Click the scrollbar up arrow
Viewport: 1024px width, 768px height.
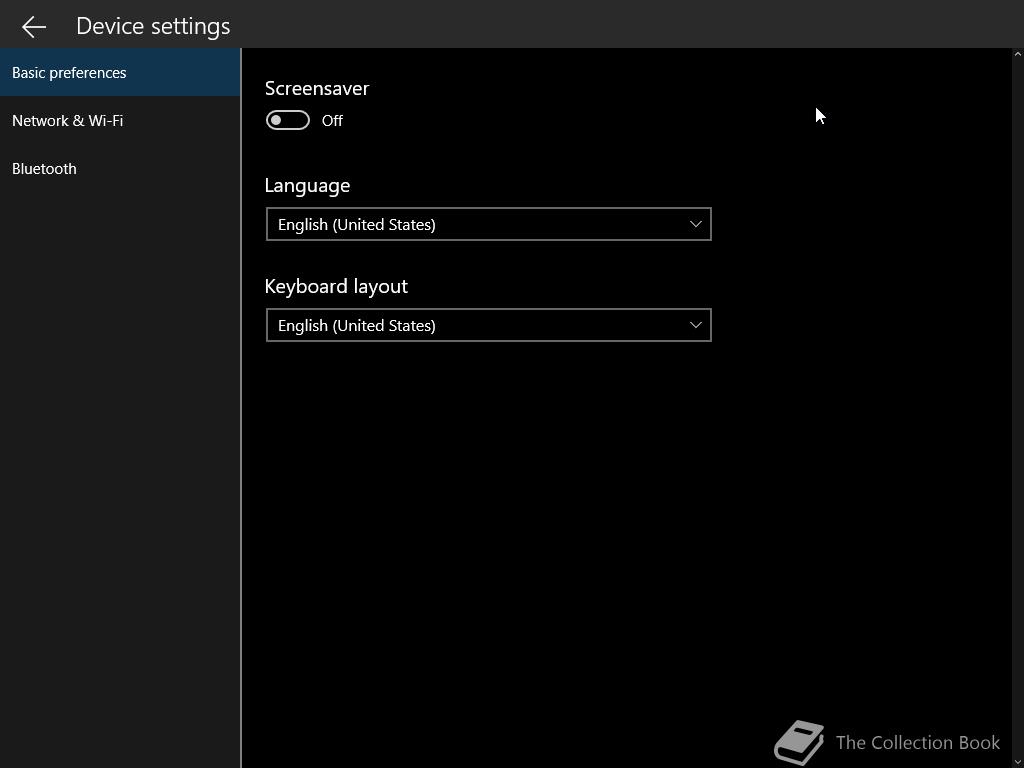[1017, 55]
